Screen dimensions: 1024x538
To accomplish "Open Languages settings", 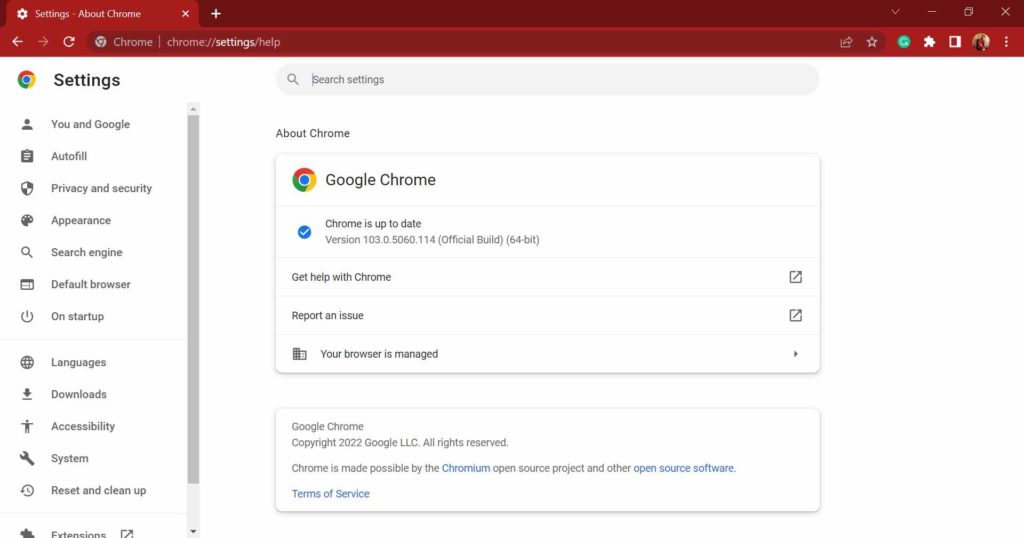I will pos(78,362).
